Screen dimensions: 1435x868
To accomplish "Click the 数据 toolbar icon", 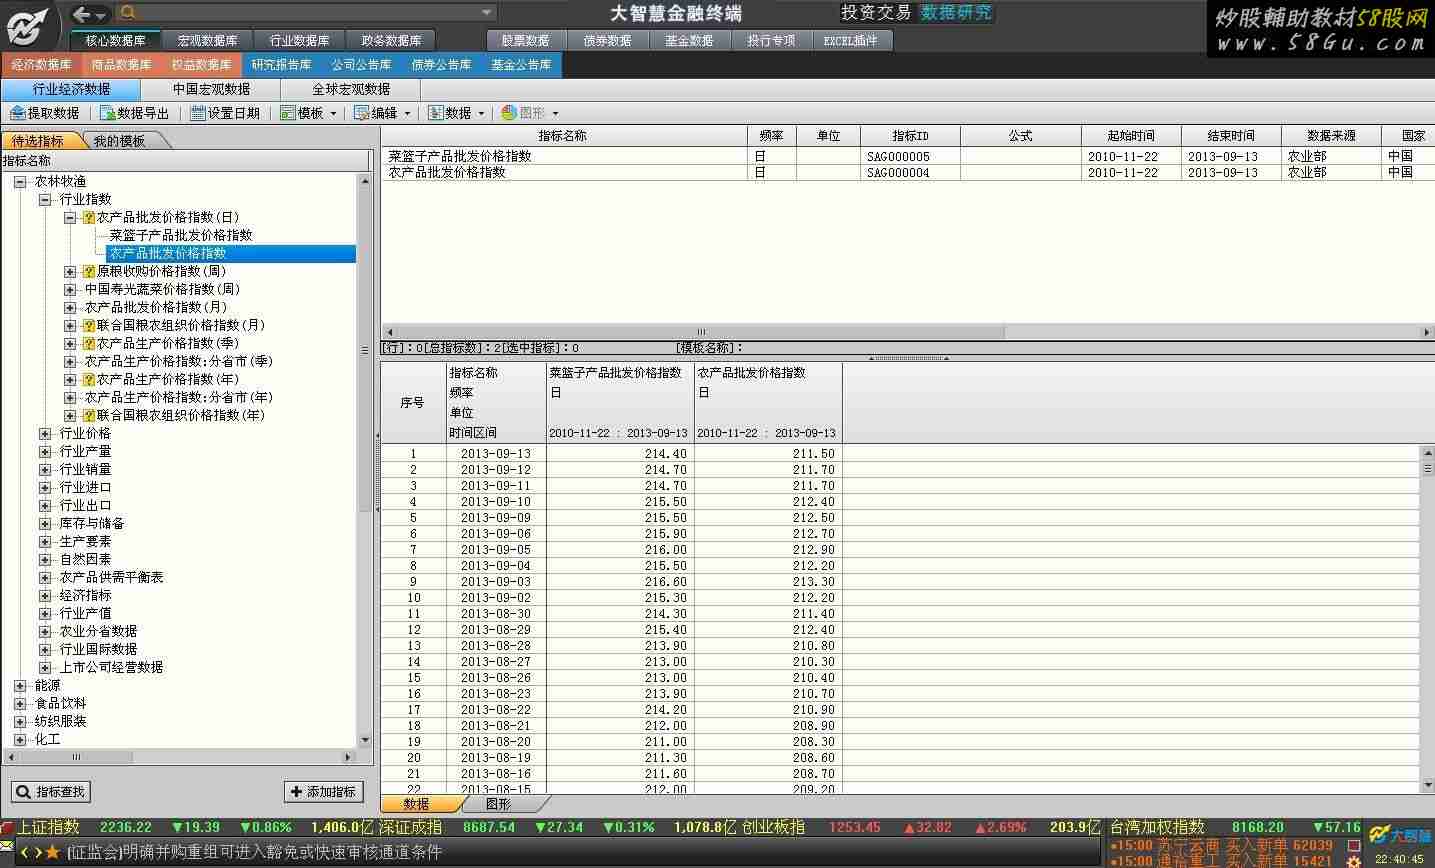I will coord(436,113).
